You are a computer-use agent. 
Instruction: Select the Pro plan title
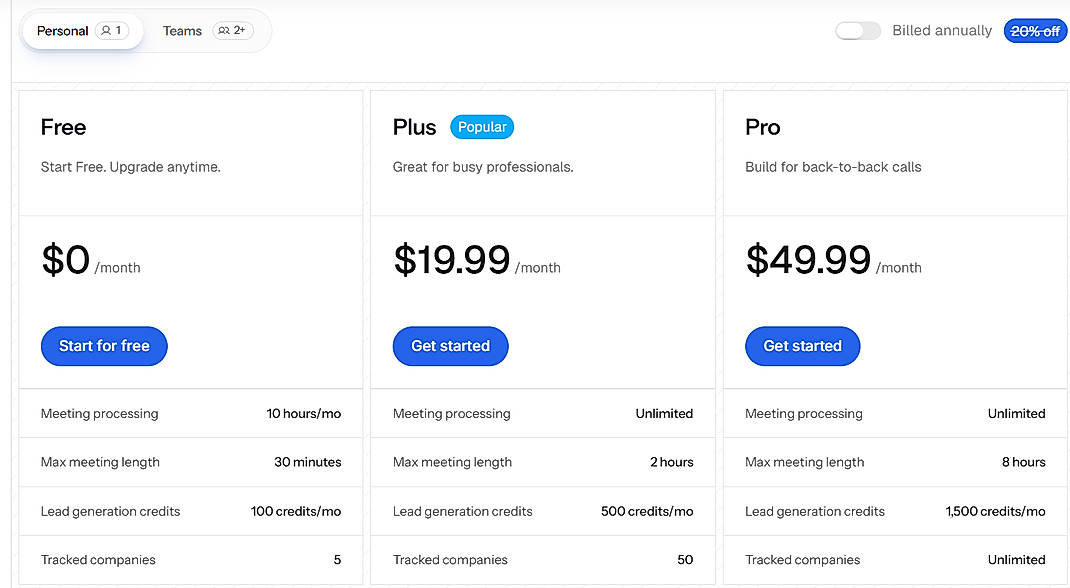[763, 127]
